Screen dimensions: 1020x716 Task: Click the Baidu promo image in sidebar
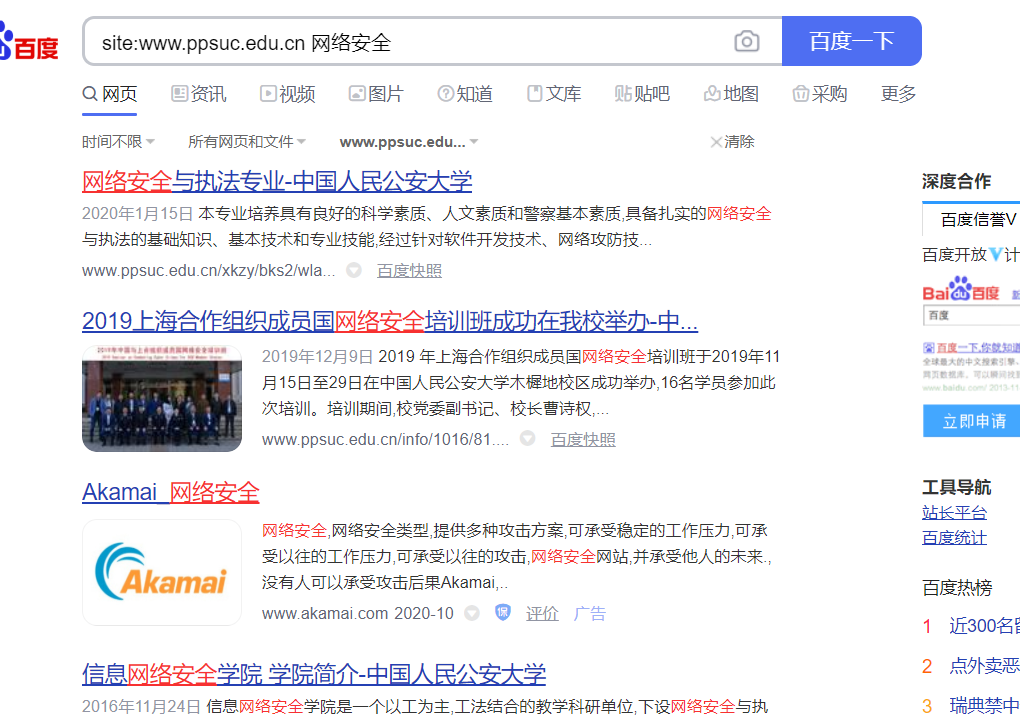click(x=972, y=333)
